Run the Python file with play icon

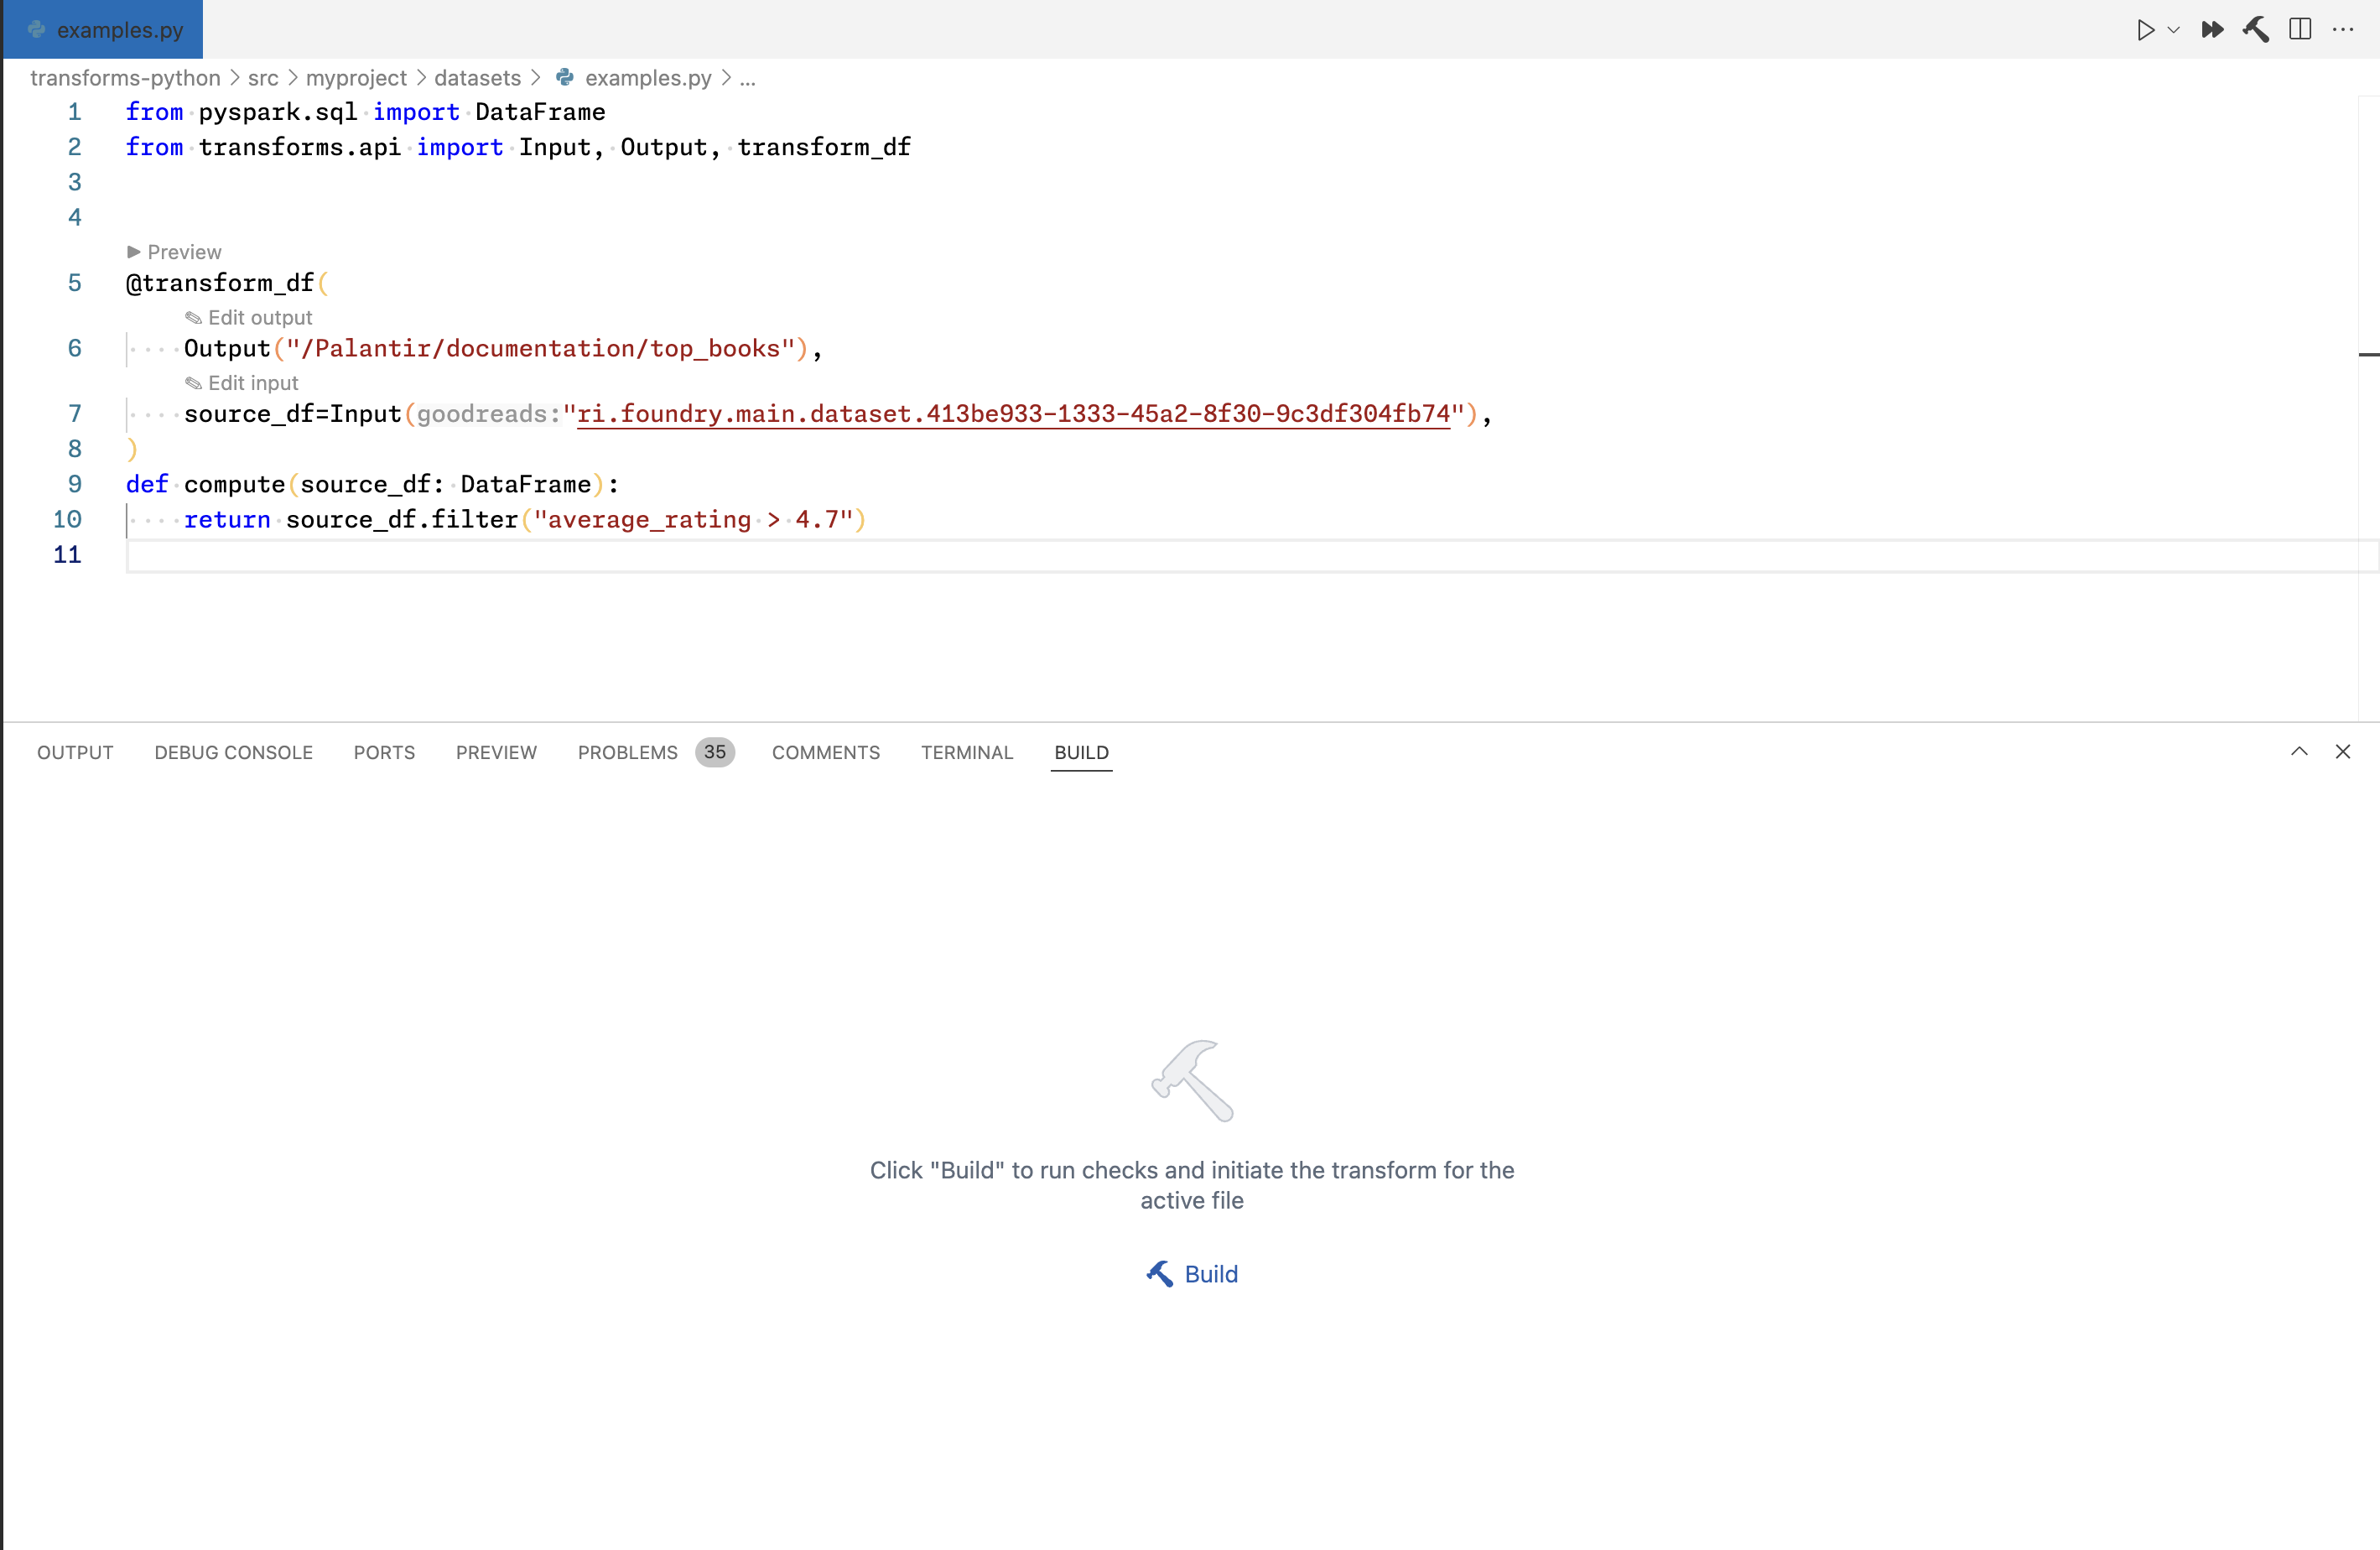click(x=2145, y=30)
